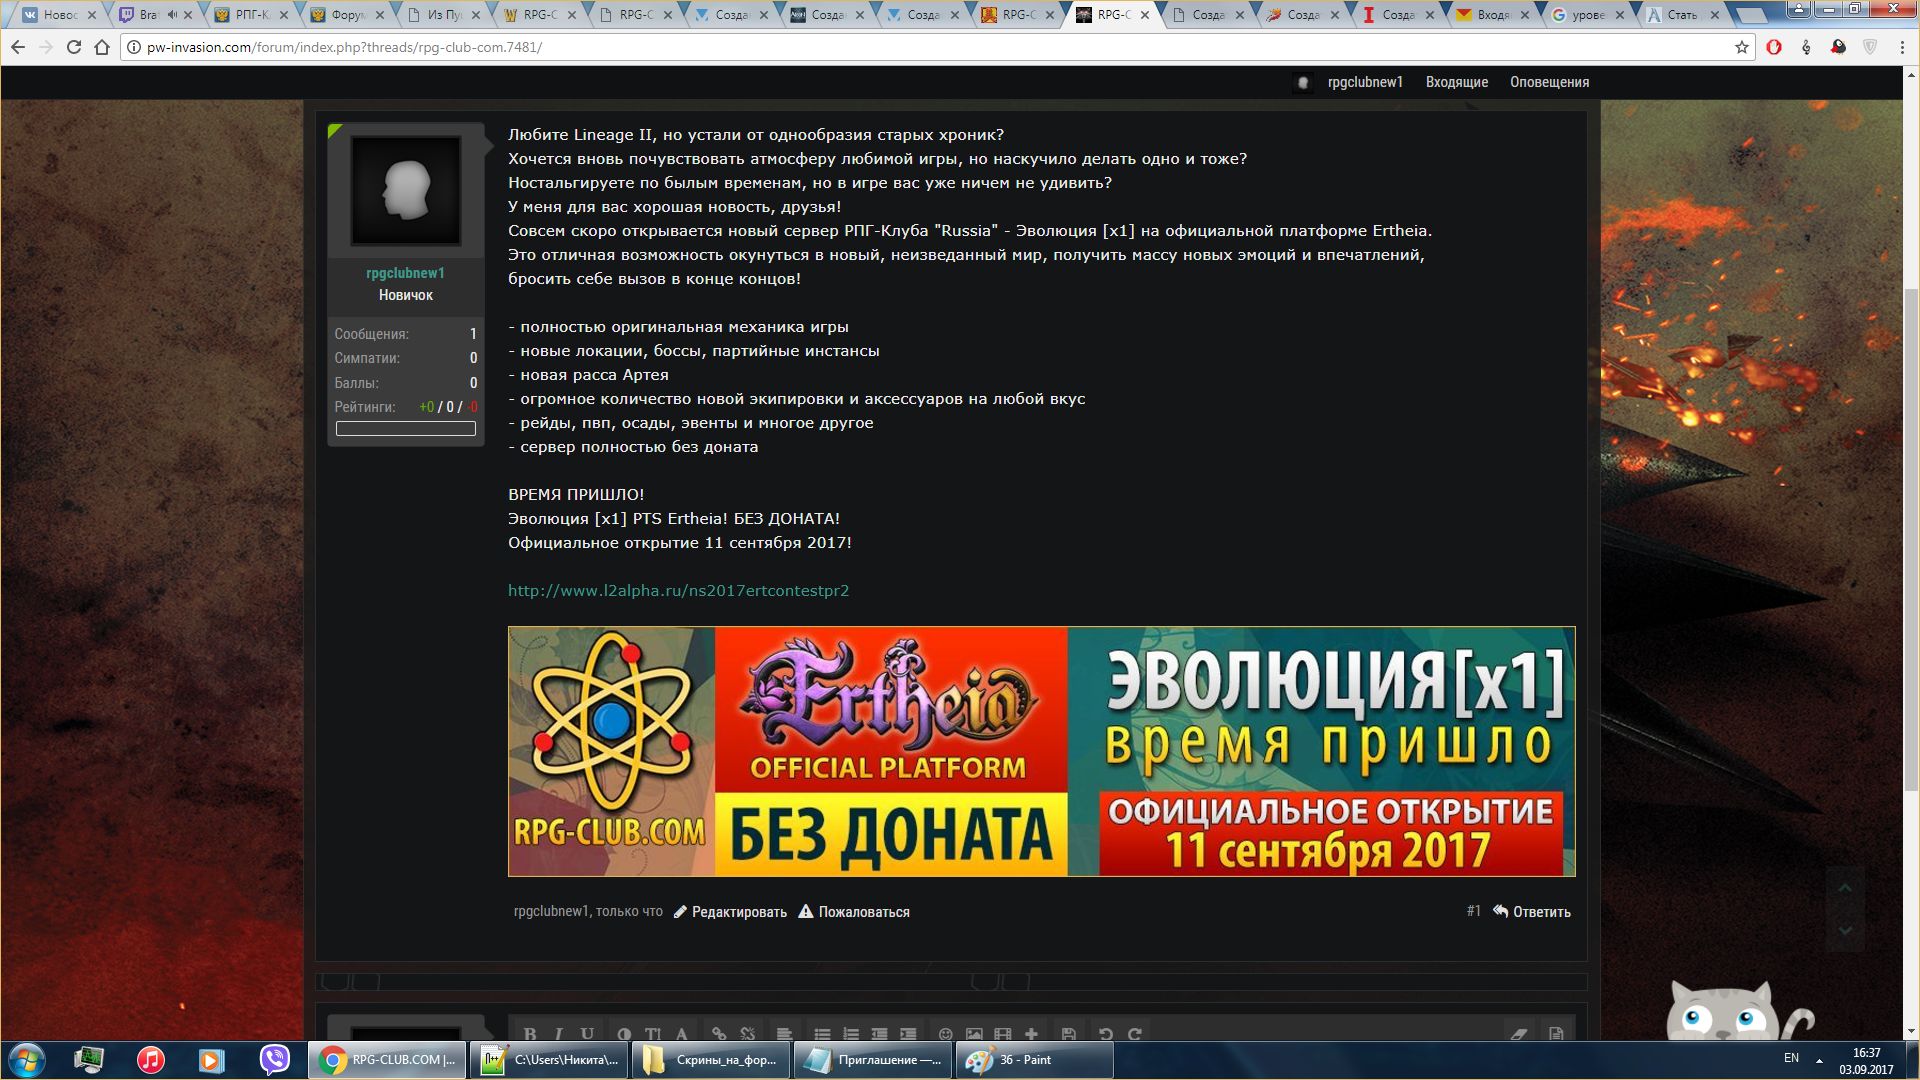Viewport: 1920px width, 1080px height.
Task: Change EN input language in tray
Action: (1791, 1058)
